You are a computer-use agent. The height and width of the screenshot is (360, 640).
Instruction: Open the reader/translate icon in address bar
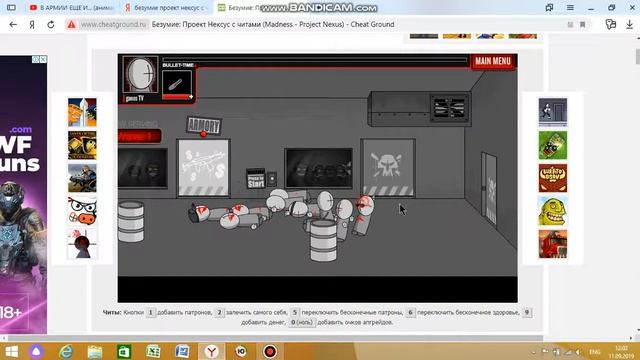click(570, 24)
